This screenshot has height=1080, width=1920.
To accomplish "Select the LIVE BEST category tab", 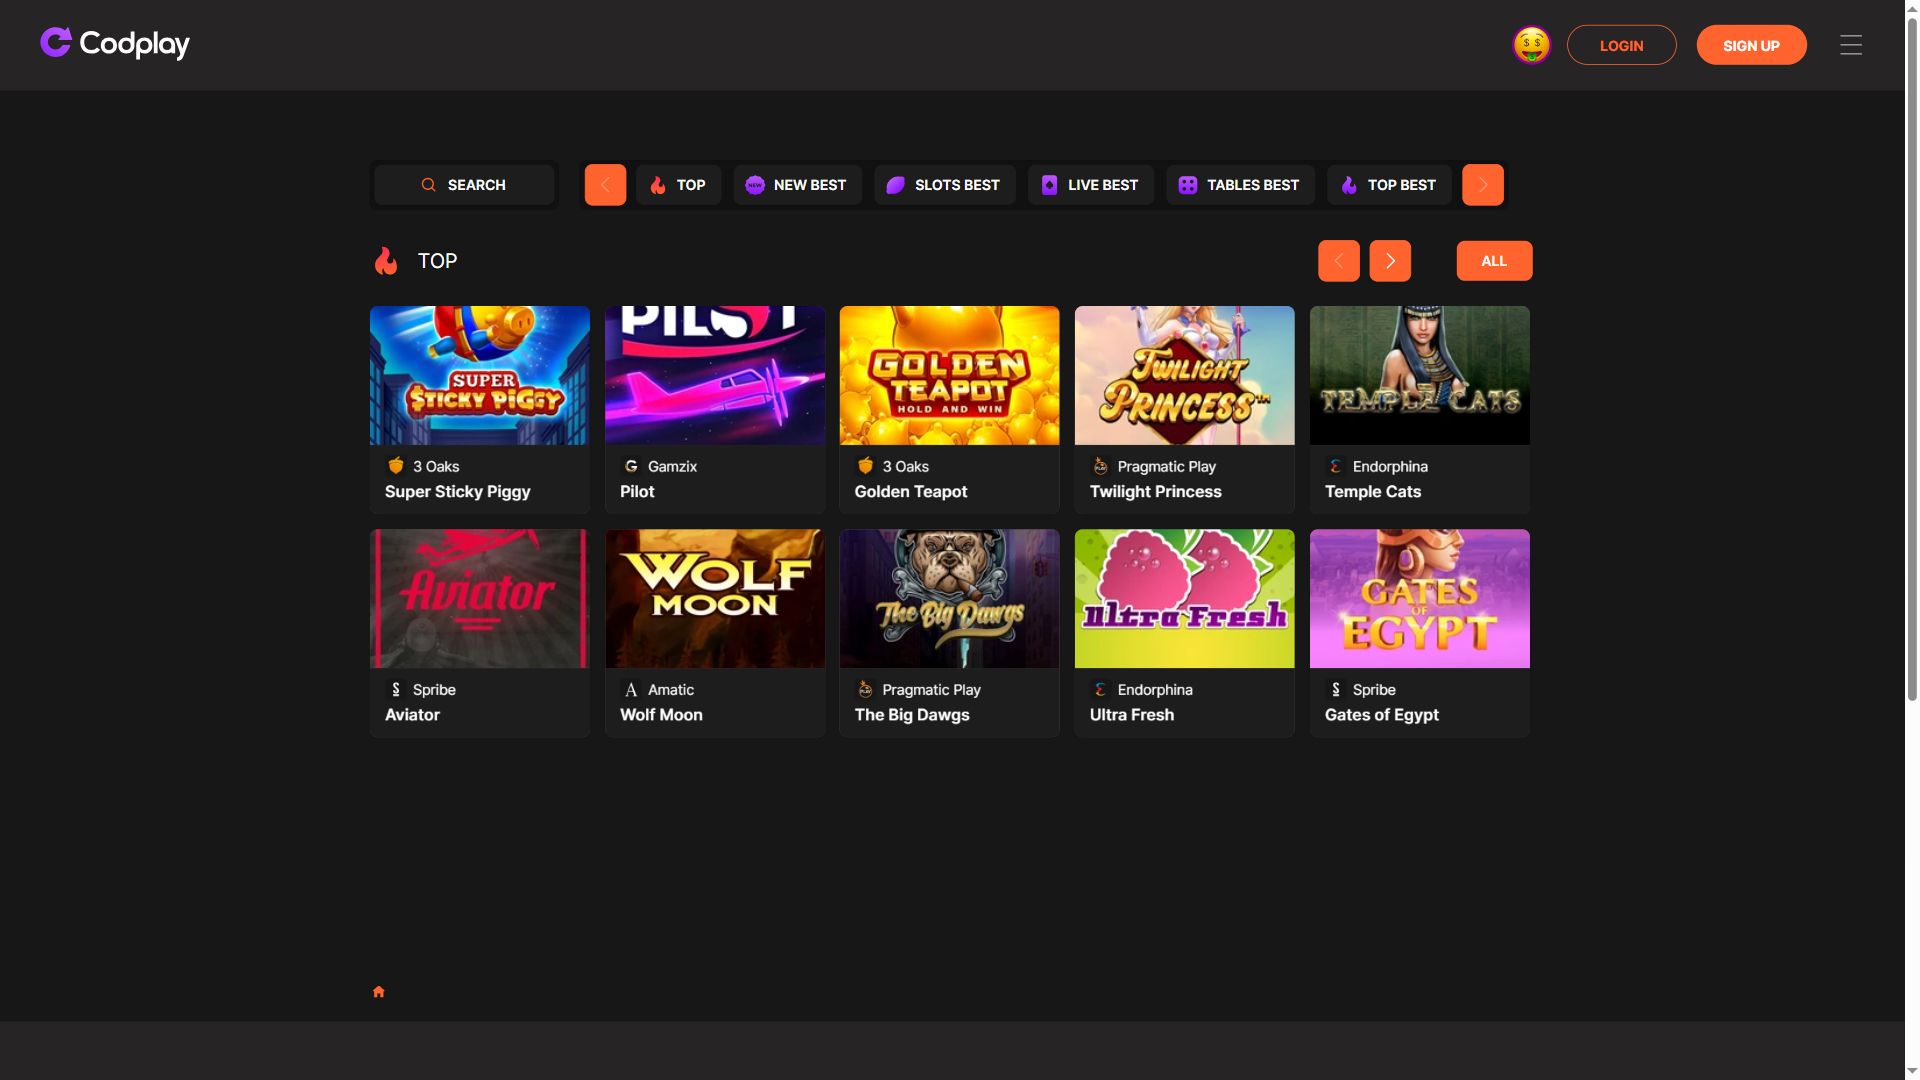I will tap(1090, 185).
